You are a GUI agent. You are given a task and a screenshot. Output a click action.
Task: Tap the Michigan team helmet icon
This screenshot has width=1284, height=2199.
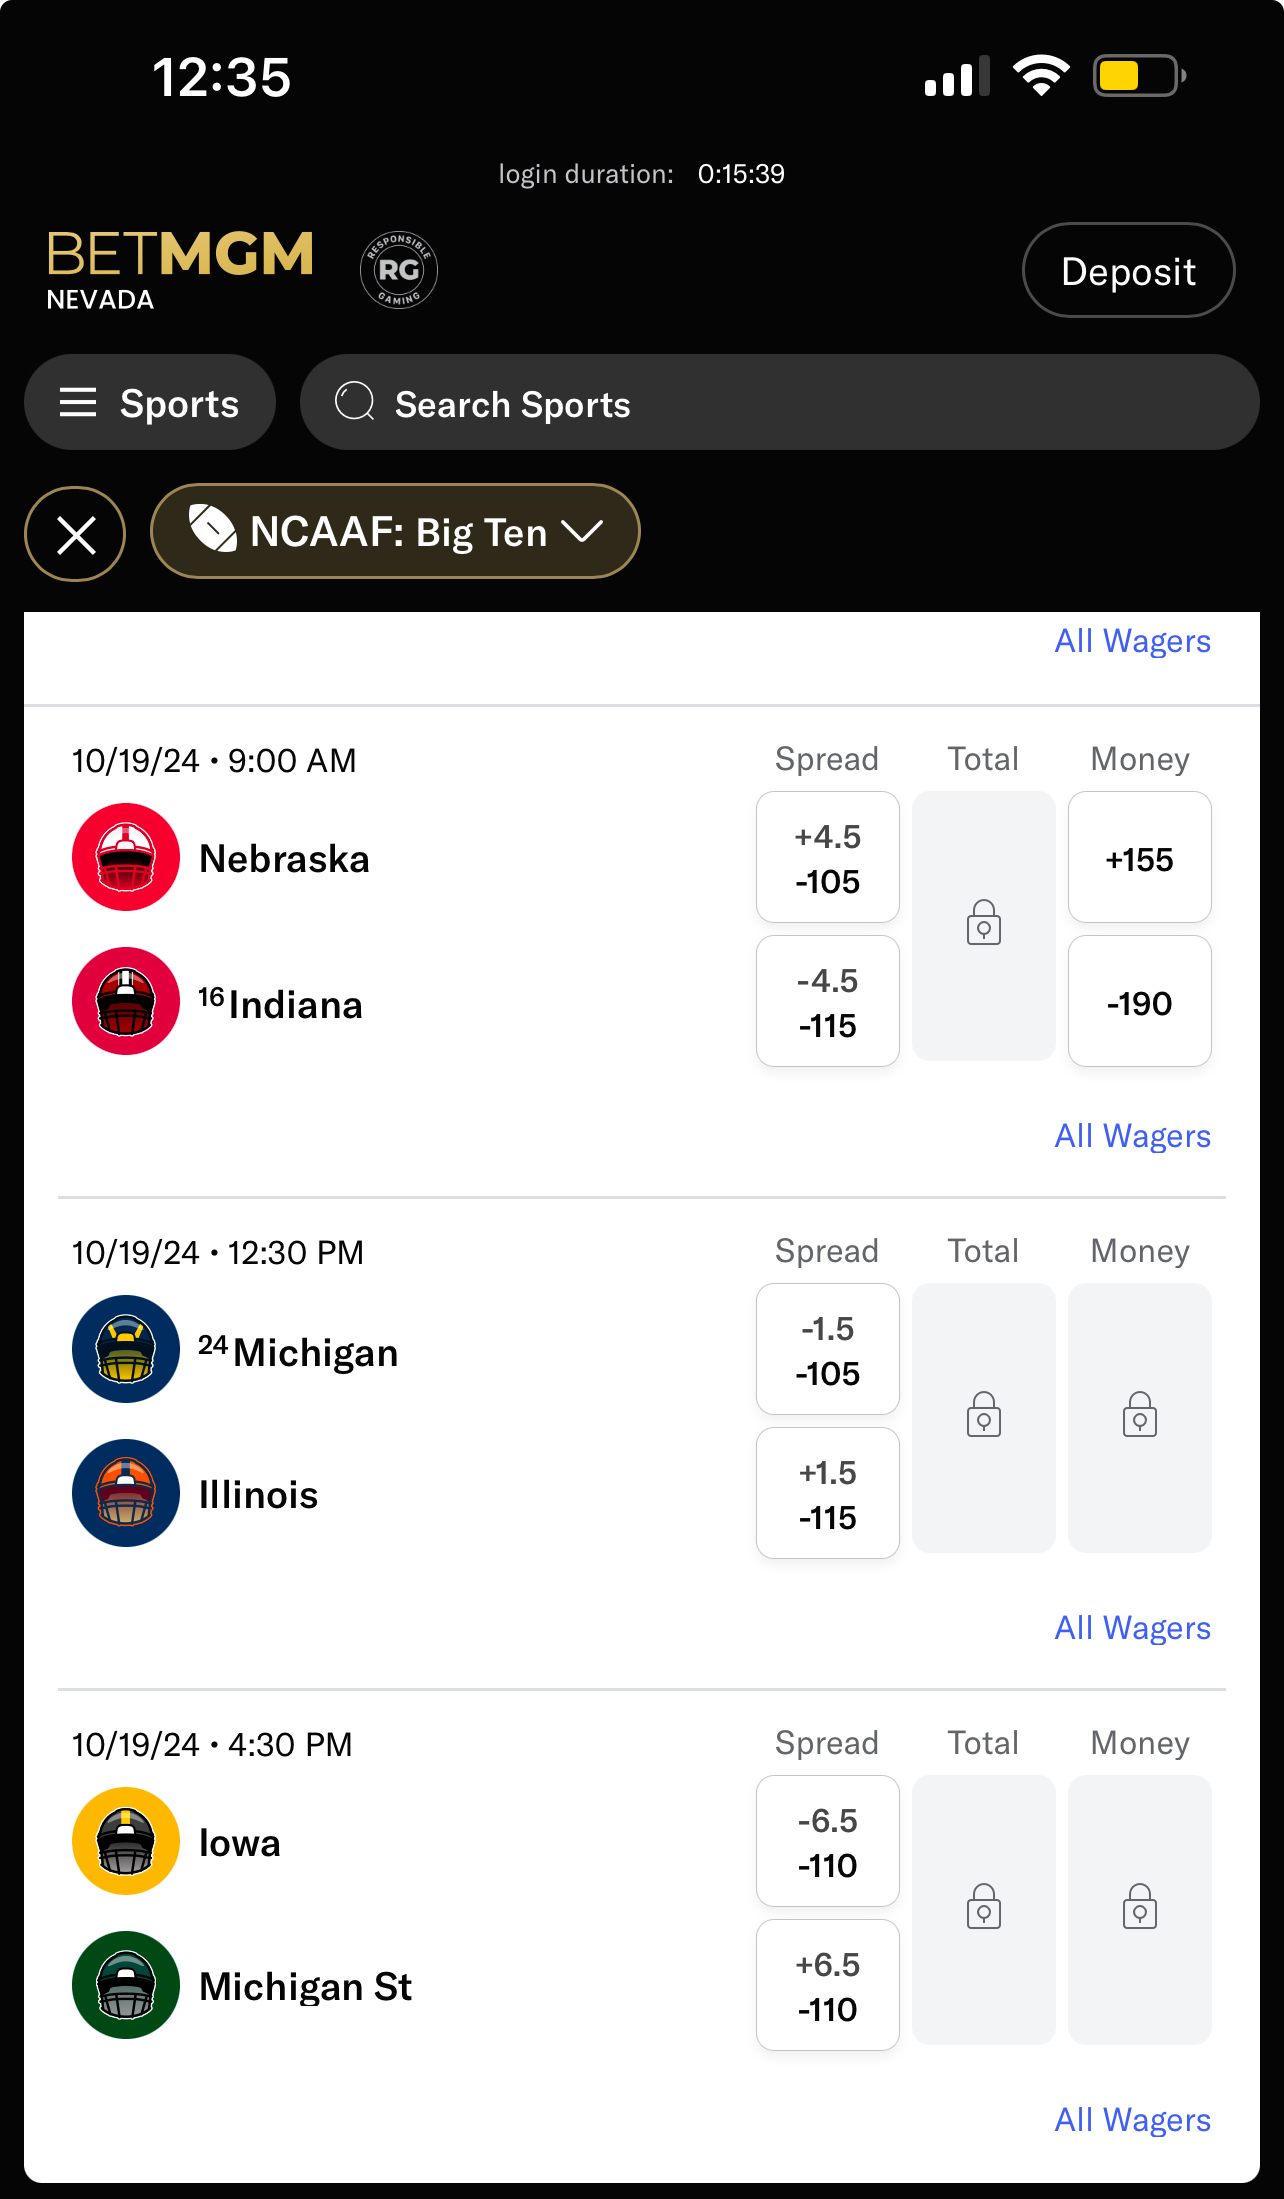[x=126, y=1349]
